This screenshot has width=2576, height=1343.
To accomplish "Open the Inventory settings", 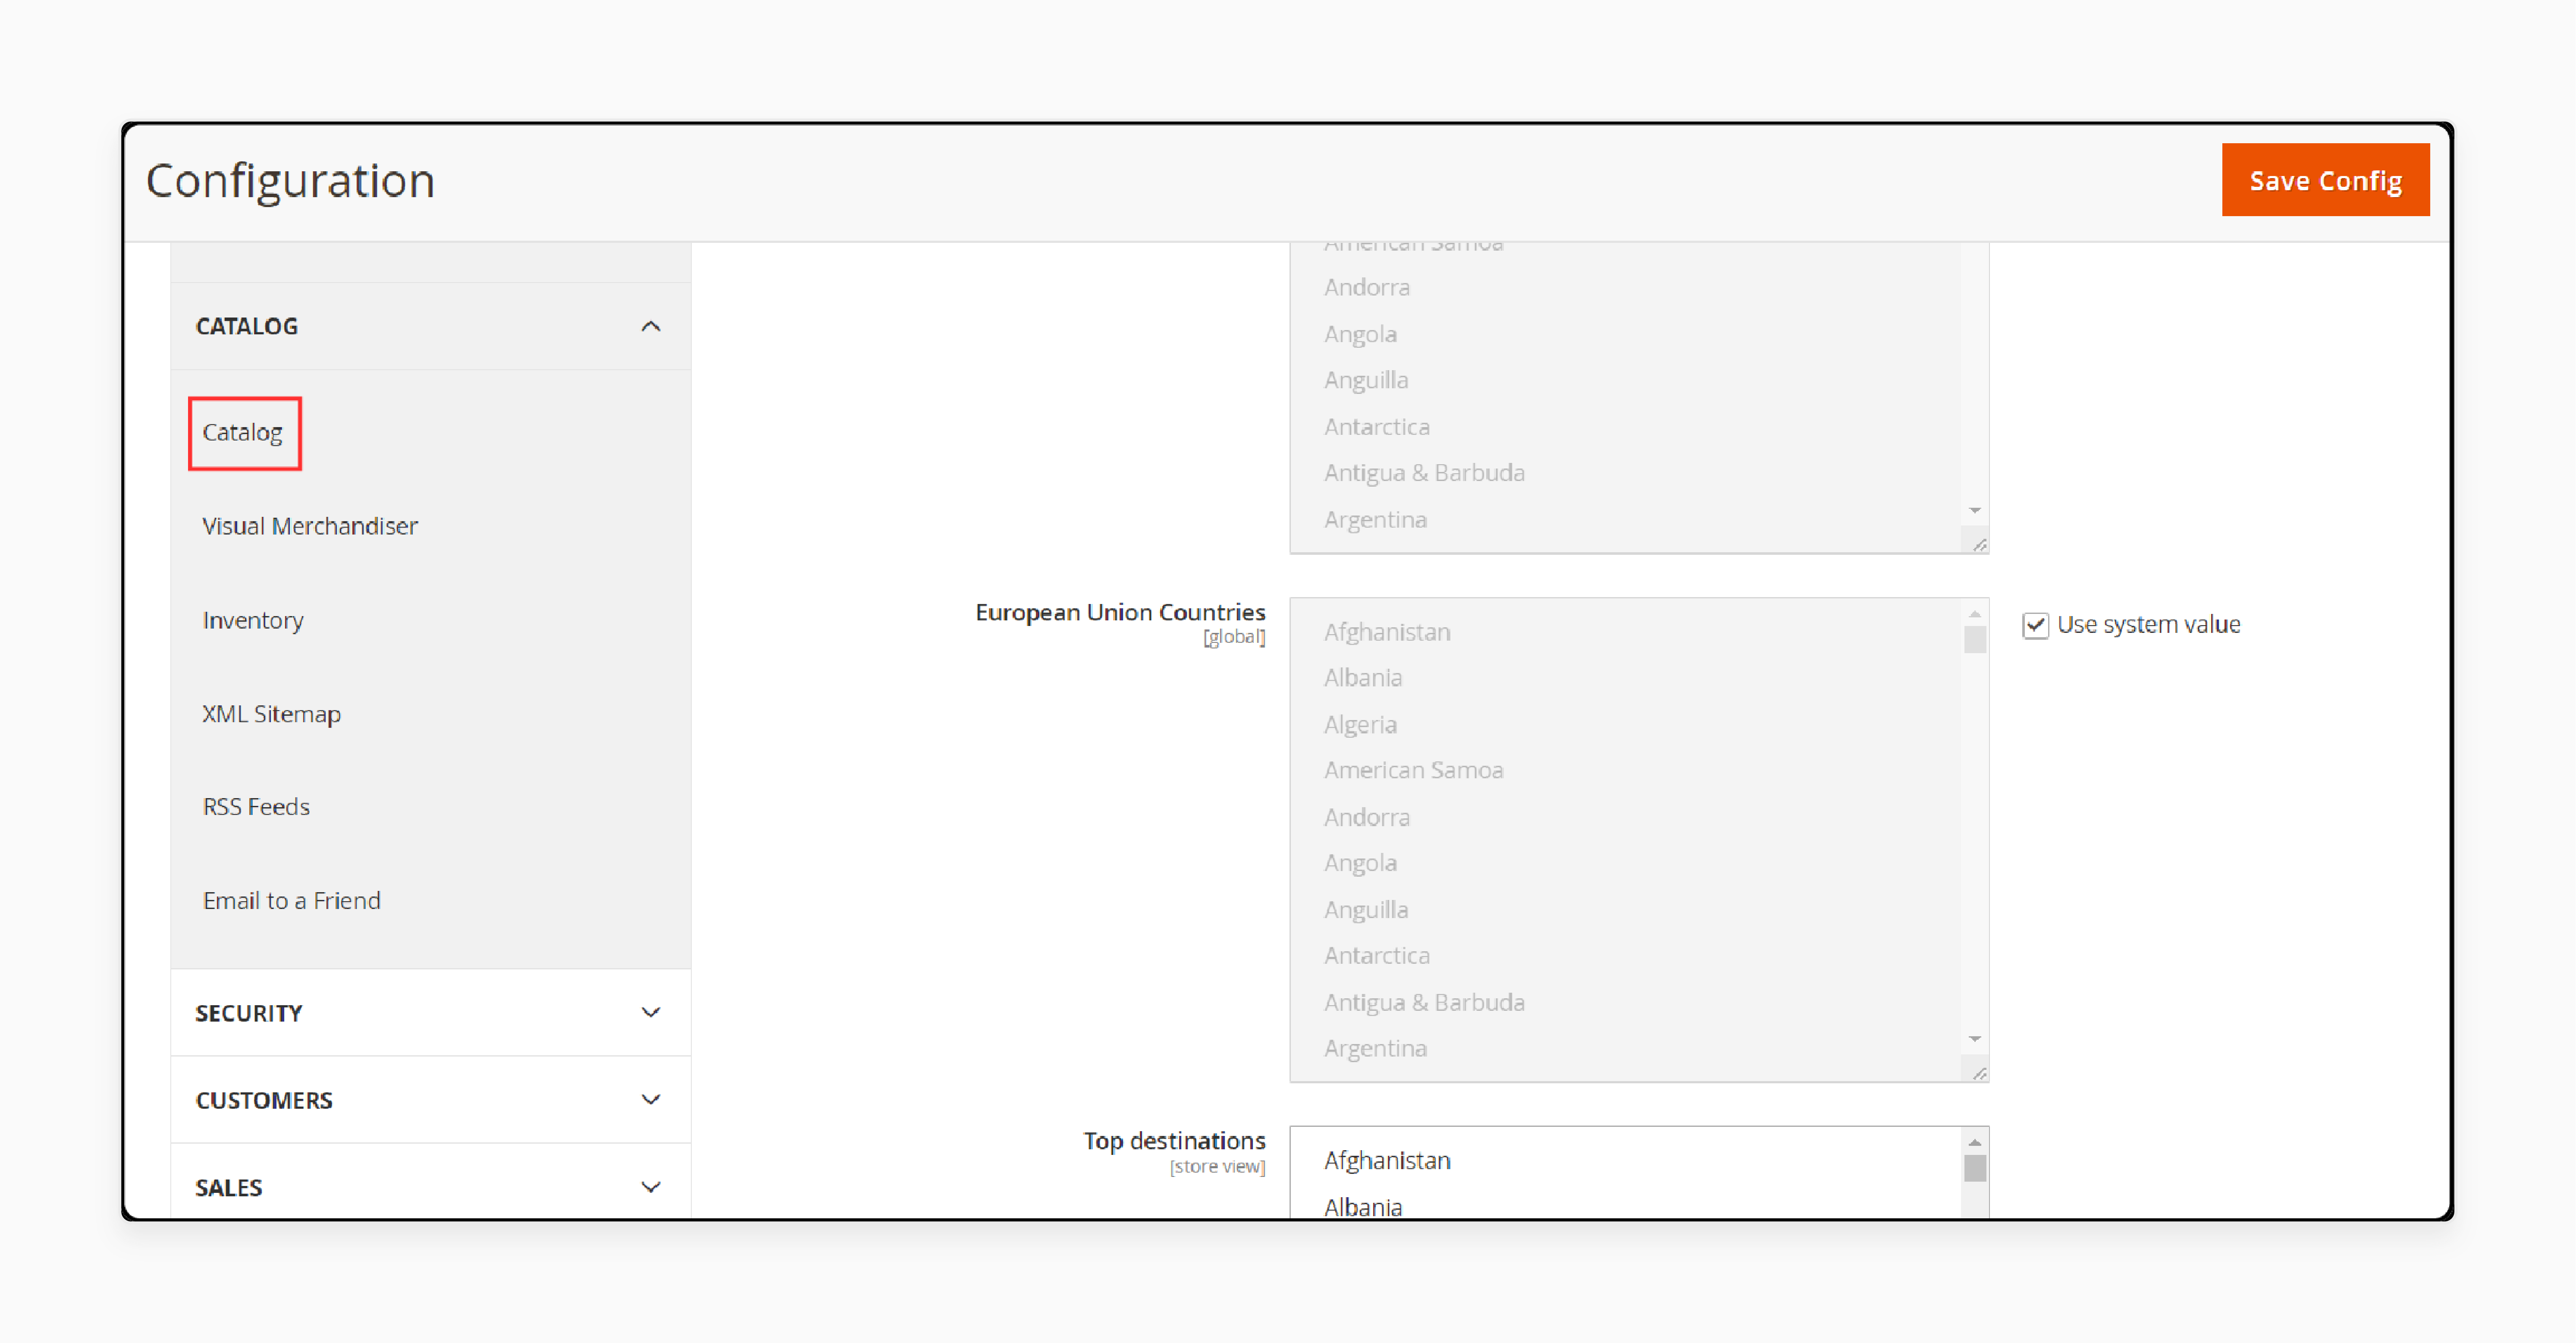I will (x=253, y=620).
